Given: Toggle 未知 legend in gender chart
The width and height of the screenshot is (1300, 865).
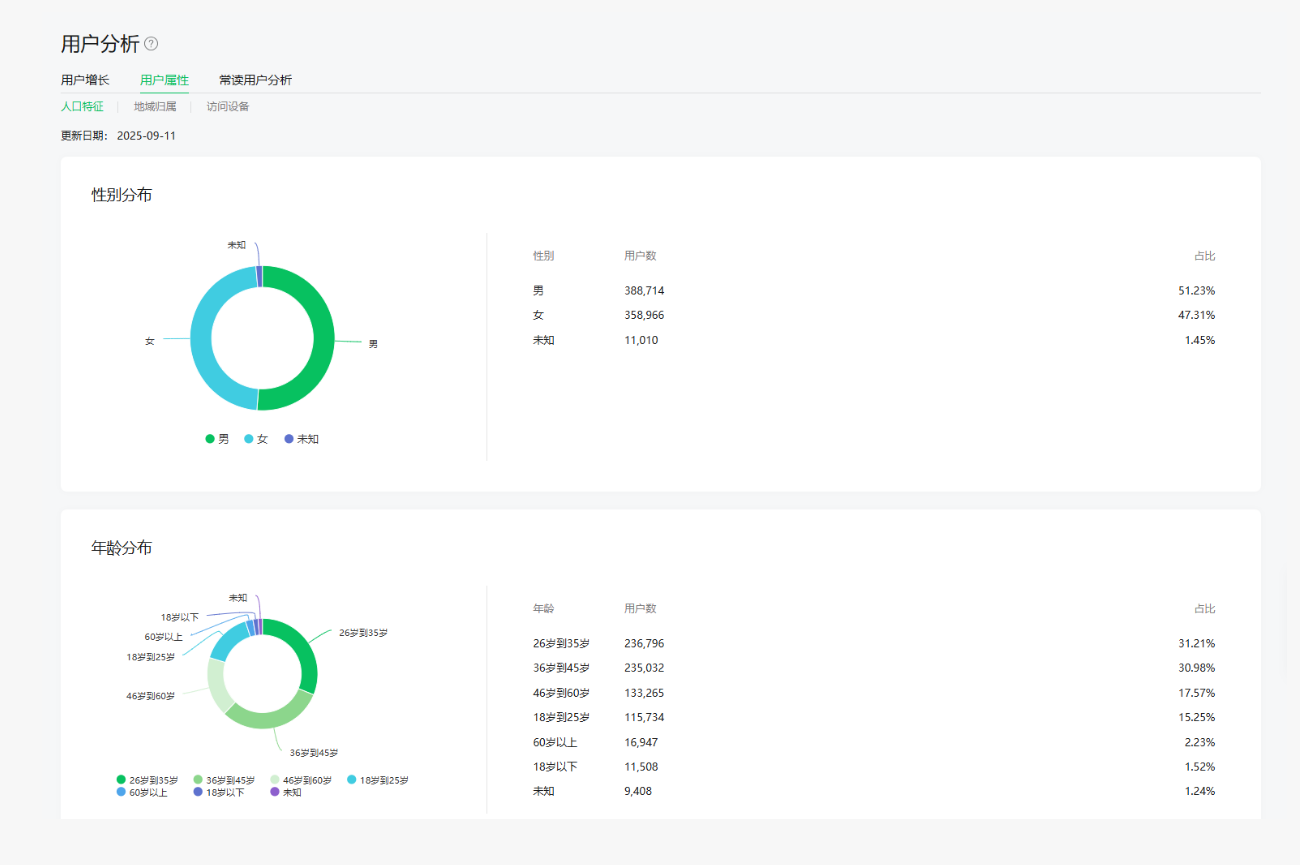Looking at the screenshot, I should [302, 439].
